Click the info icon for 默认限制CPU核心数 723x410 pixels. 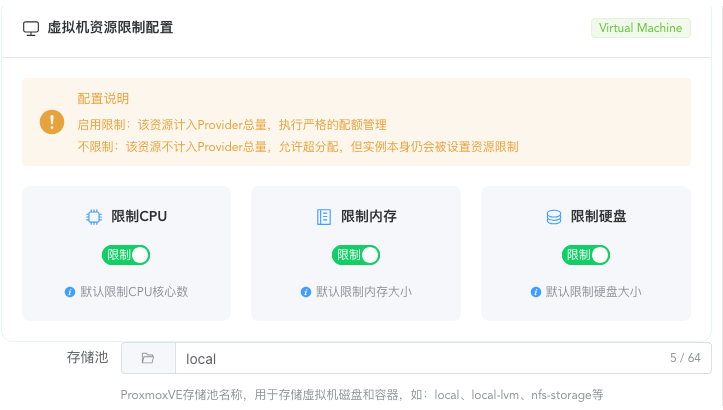pos(70,292)
